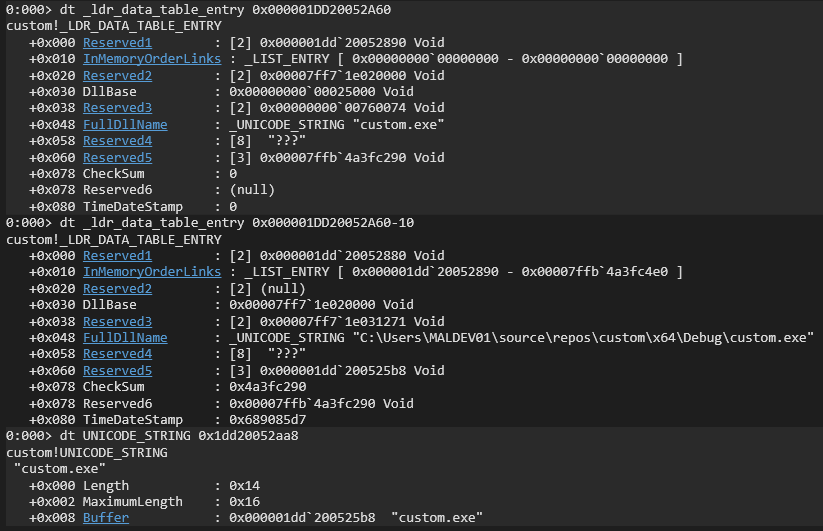This screenshot has height=531, width=823.
Task: Click Reserved5 link valued 0x000001dd`200525b8
Action: coord(117,370)
